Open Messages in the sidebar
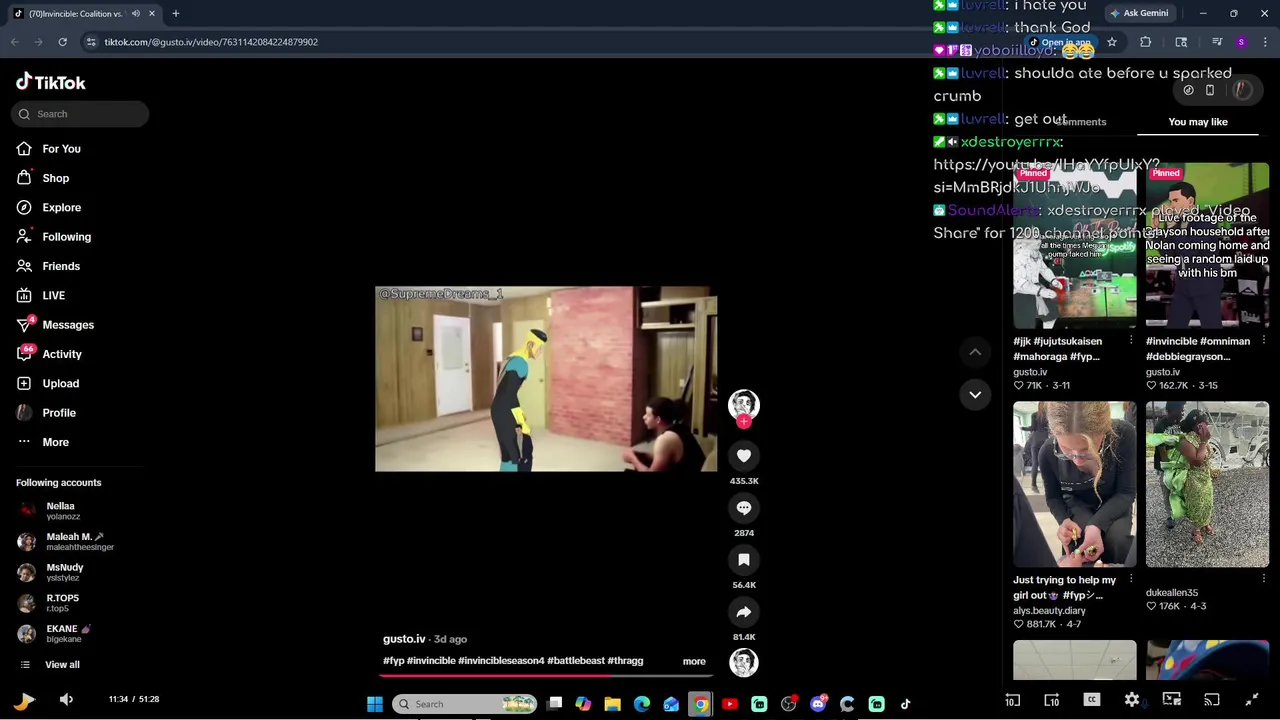Viewport: 1280px width, 720px height. [x=55, y=325]
